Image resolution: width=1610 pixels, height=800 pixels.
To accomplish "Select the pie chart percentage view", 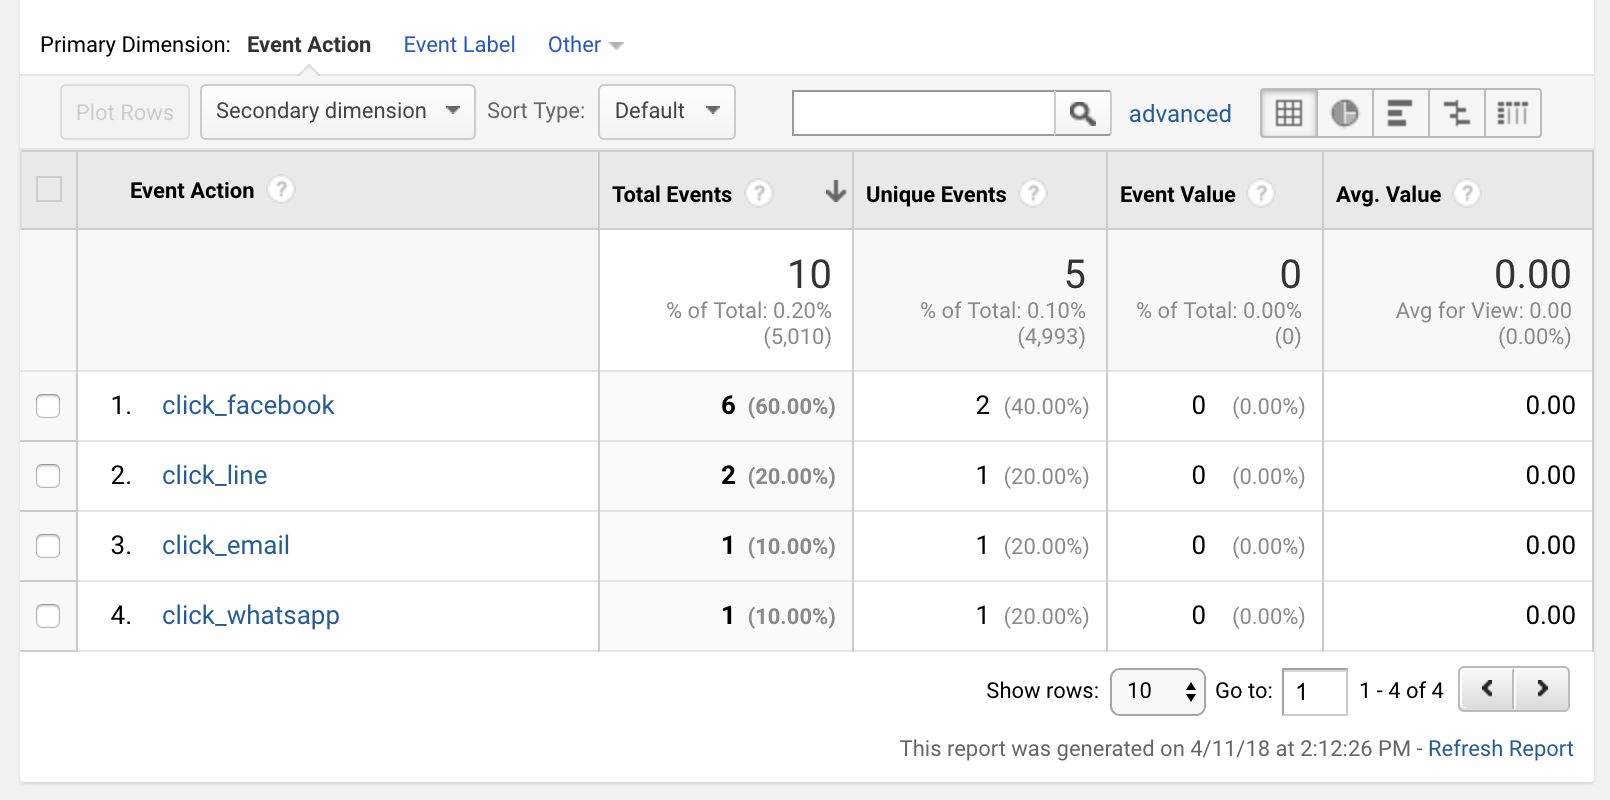I will tap(1345, 113).
